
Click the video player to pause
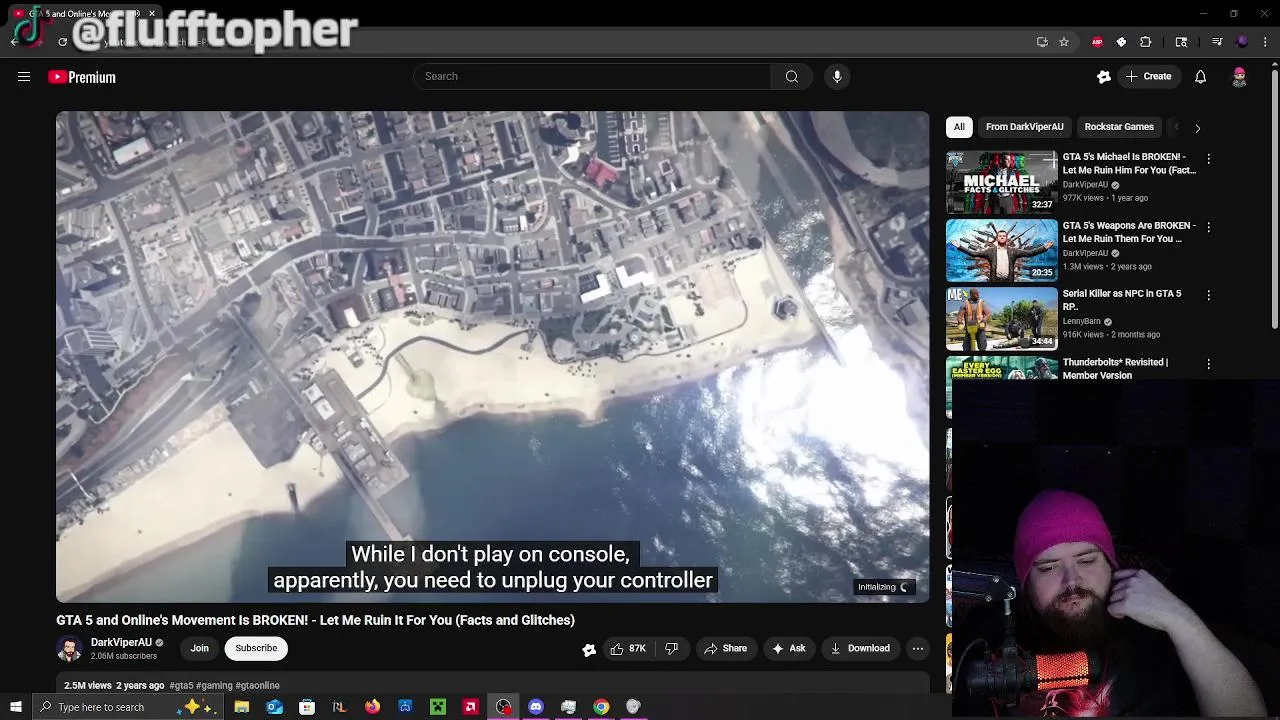pyautogui.click(x=492, y=357)
